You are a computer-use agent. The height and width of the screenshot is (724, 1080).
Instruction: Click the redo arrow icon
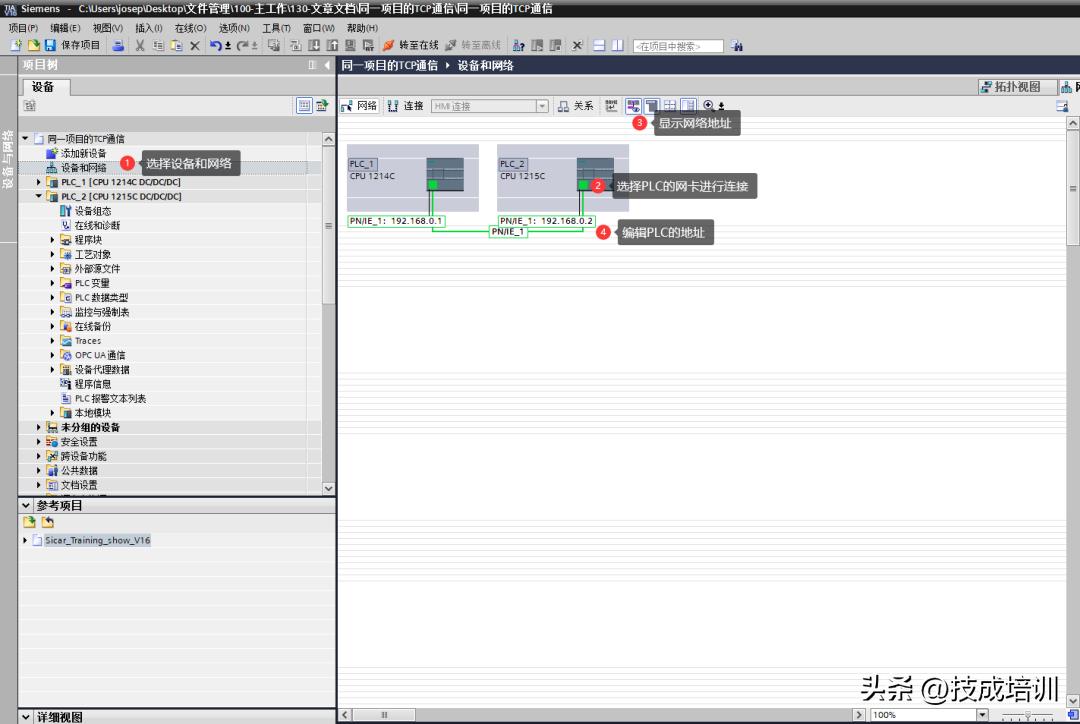pos(242,45)
